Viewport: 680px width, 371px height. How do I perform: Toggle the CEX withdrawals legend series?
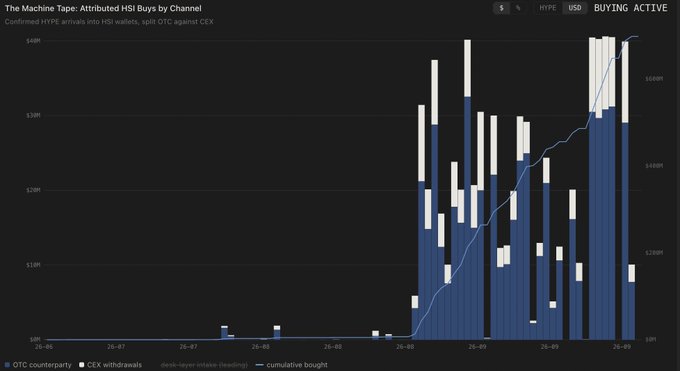[110, 365]
